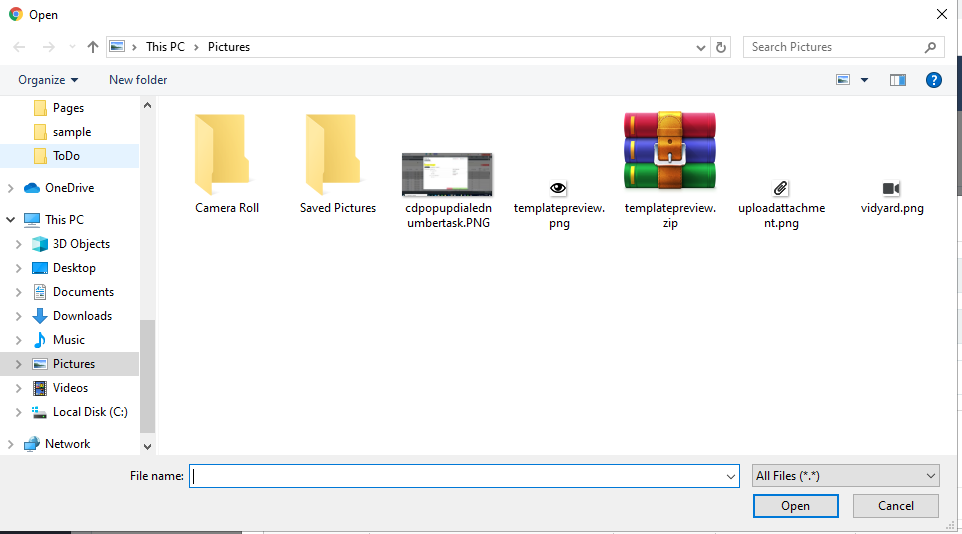Create a New folder
Image resolution: width=962 pixels, height=534 pixels.
tap(138, 80)
